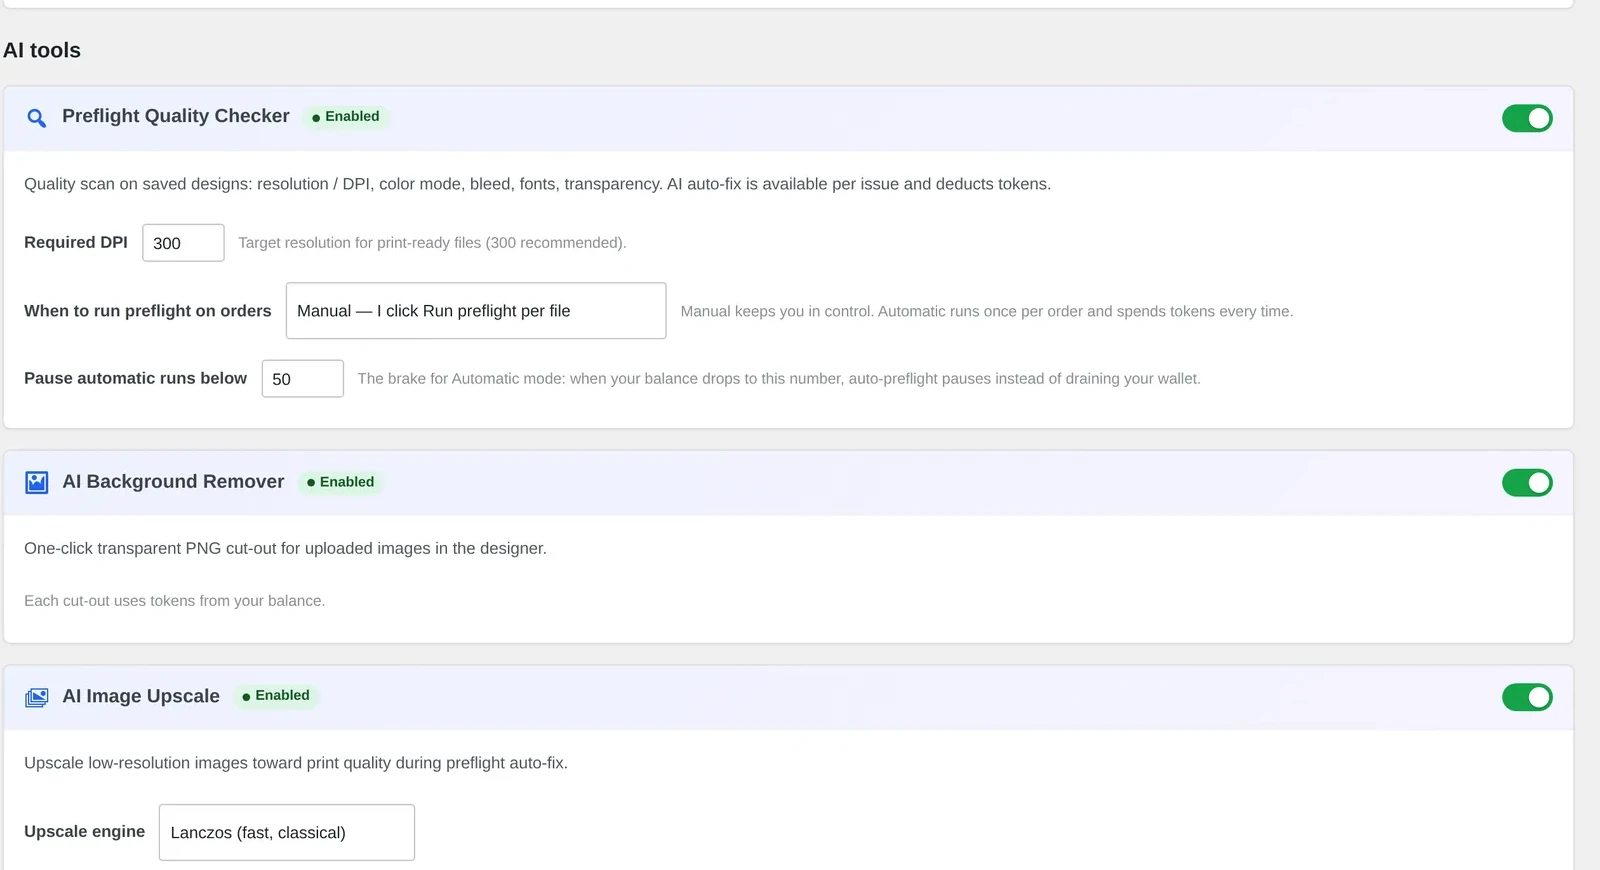The image size is (1600, 870).
Task: Click the Pause automatic runs below field
Action: [x=303, y=379]
